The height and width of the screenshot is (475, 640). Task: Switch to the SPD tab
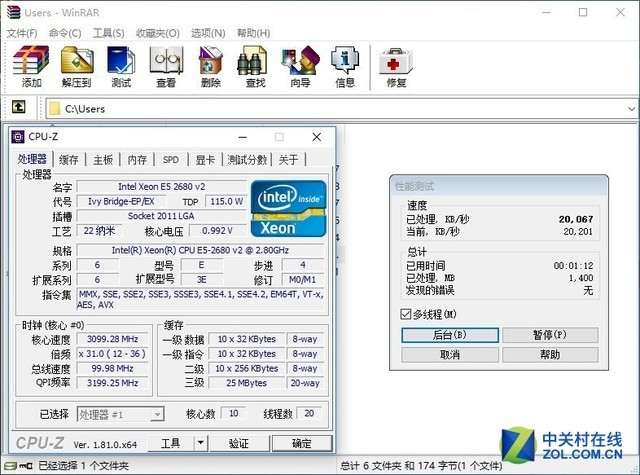(x=171, y=160)
